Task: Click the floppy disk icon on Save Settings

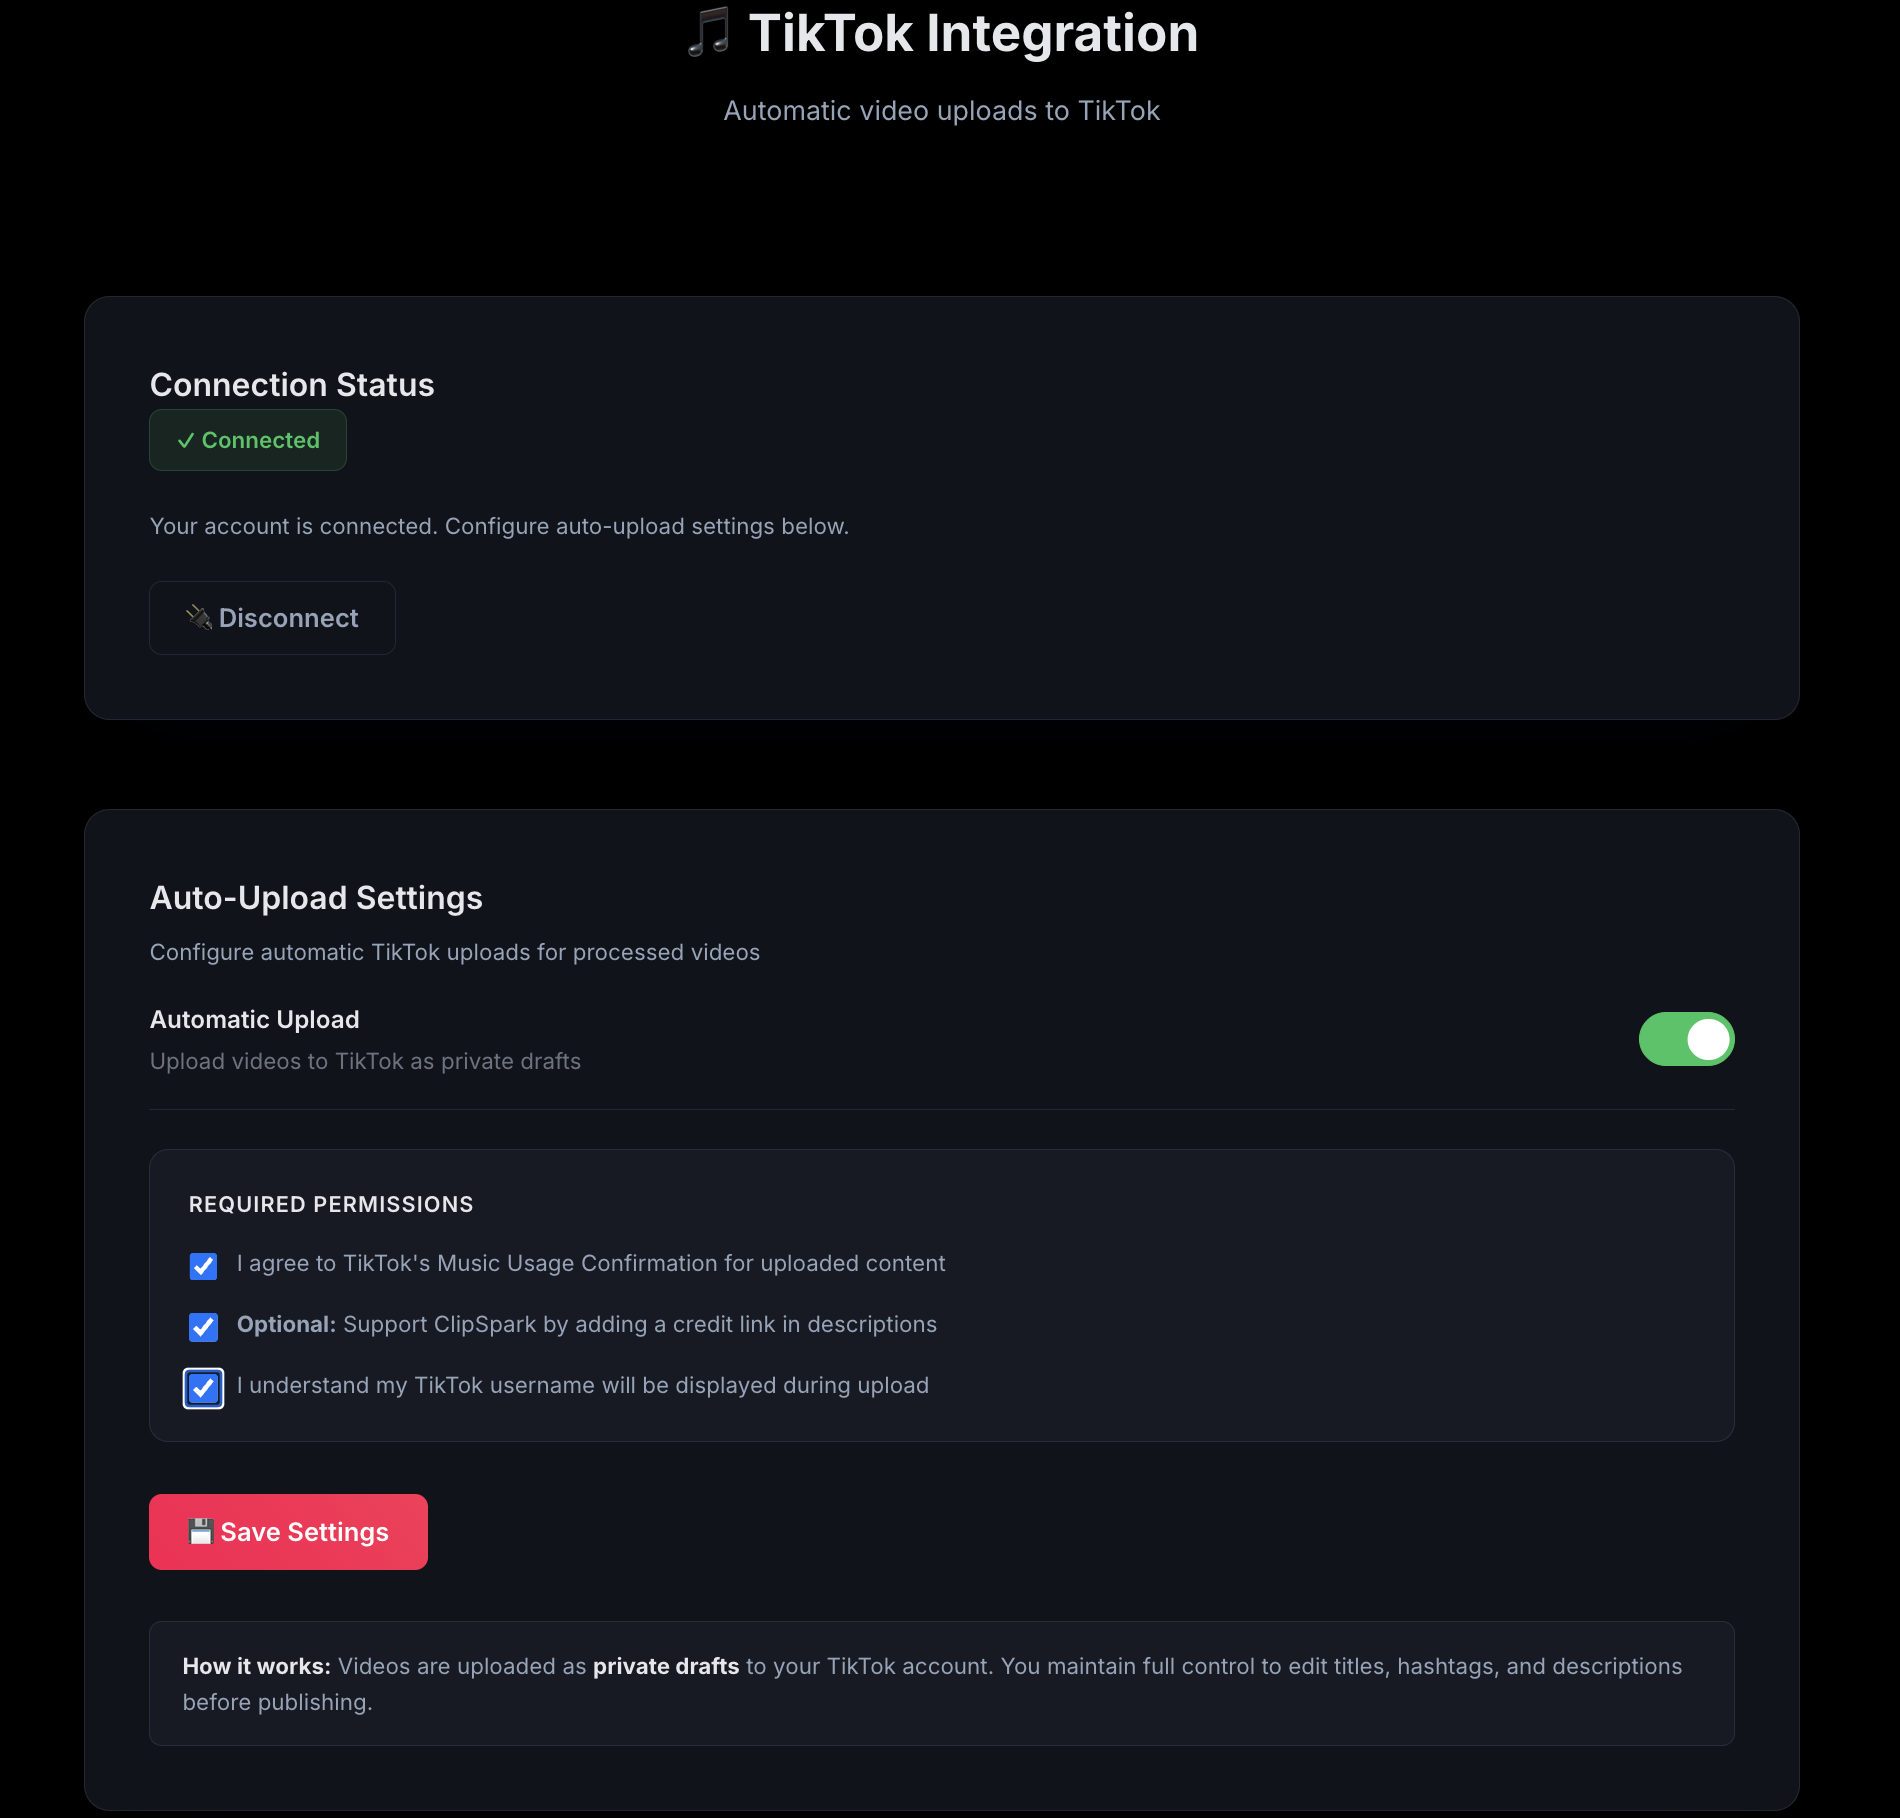Action: point(201,1532)
